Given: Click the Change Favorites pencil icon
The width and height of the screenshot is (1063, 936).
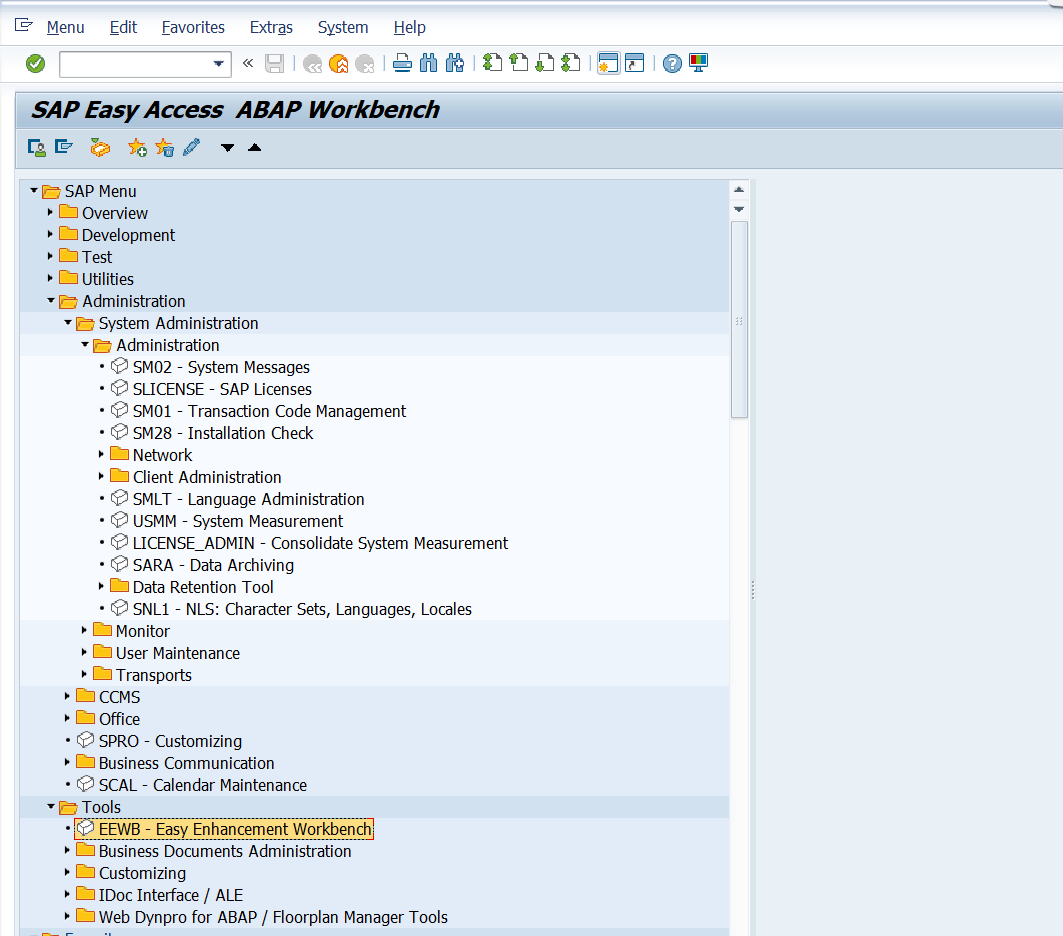Looking at the screenshot, I should coord(191,148).
